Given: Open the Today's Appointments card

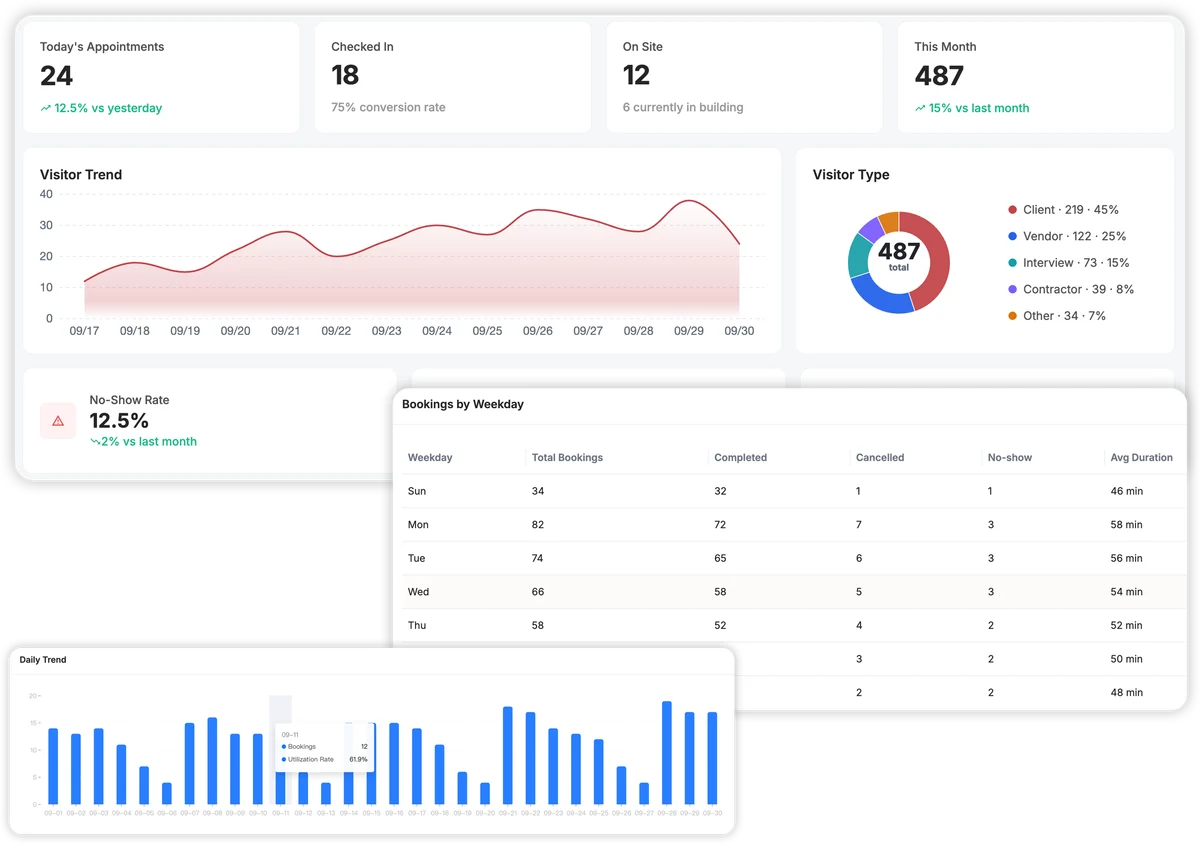Looking at the screenshot, I should (x=161, y=77).
